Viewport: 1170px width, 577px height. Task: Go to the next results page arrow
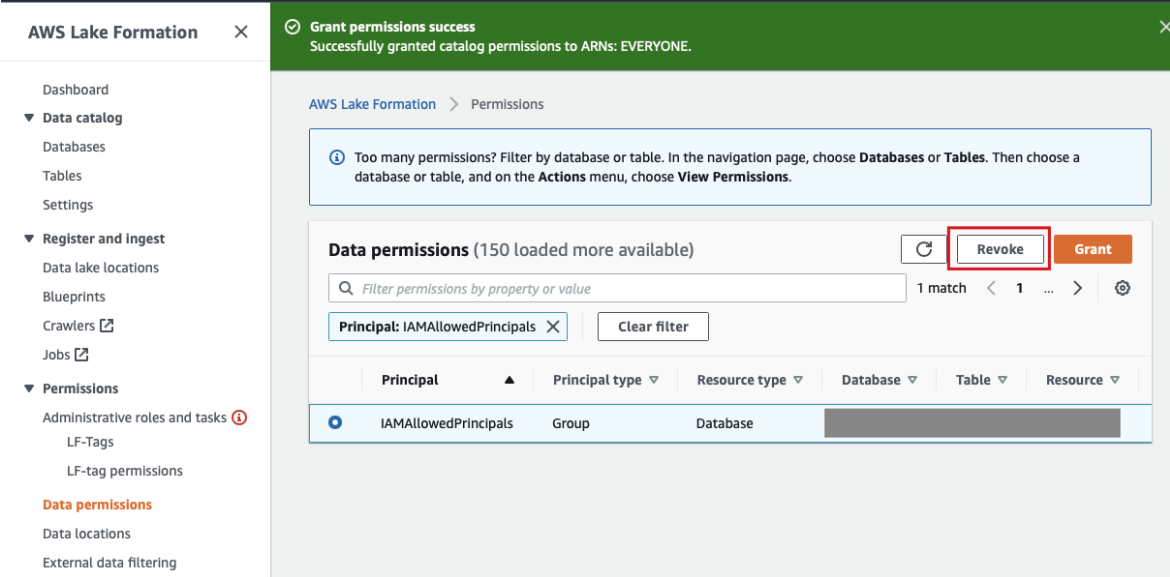[x=1077, y=288]
